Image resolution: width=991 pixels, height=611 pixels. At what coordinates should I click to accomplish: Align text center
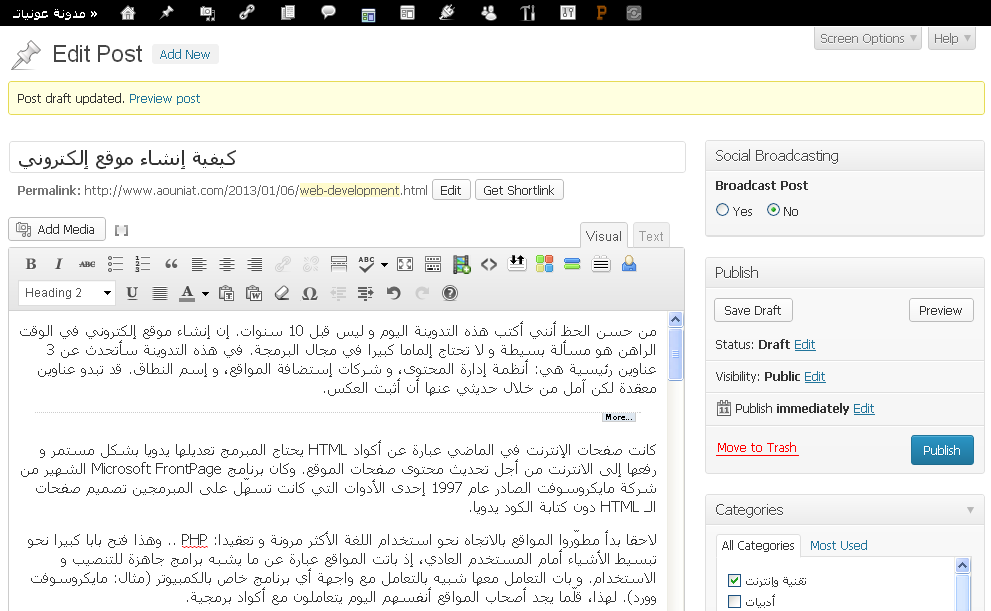(227, 264)
